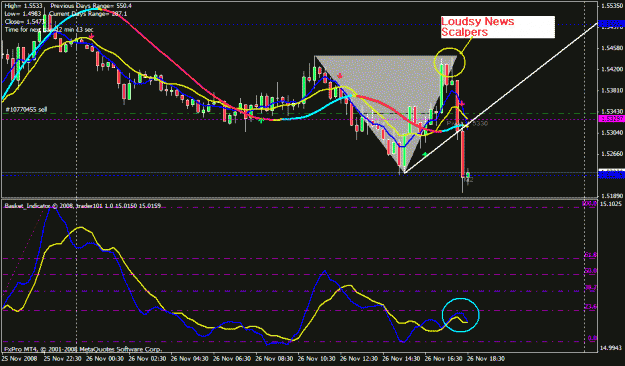Click the 1.52660 price axis label

tap(611, 153)
